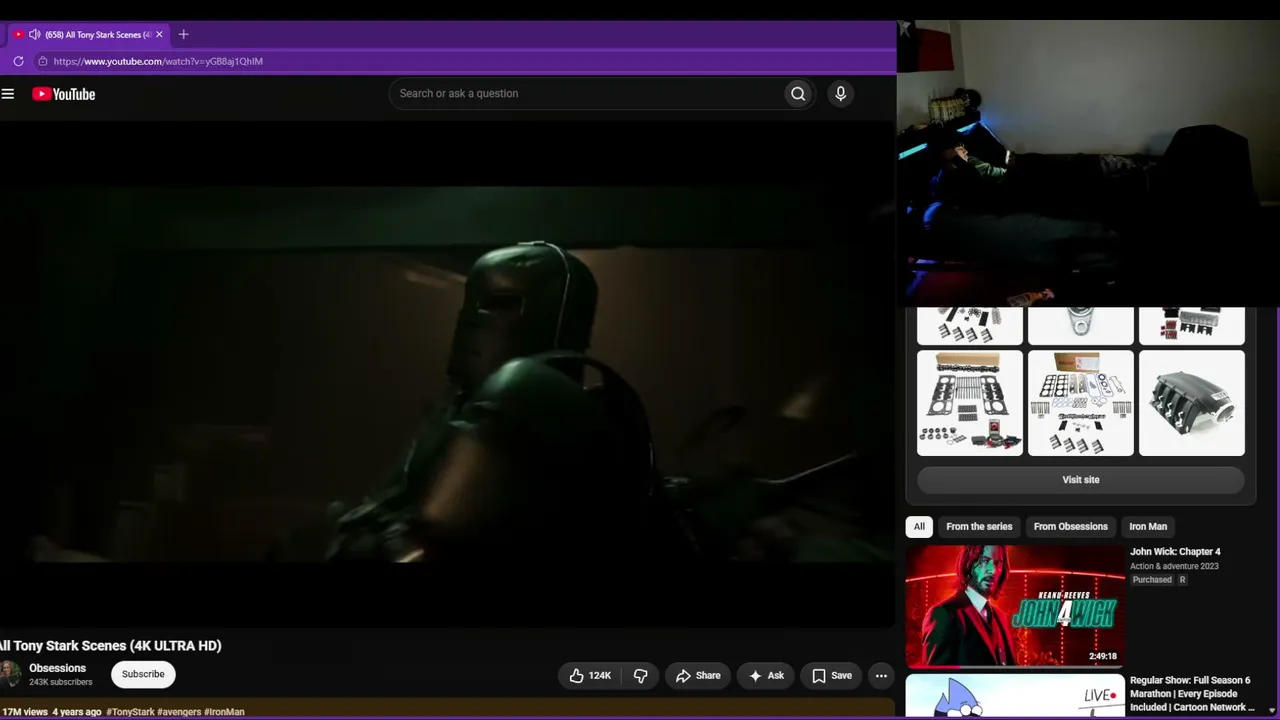The width and height of the screenshot is (1280, 720).
Task: Select the All filter chip
Action: (x=919, y=527)
